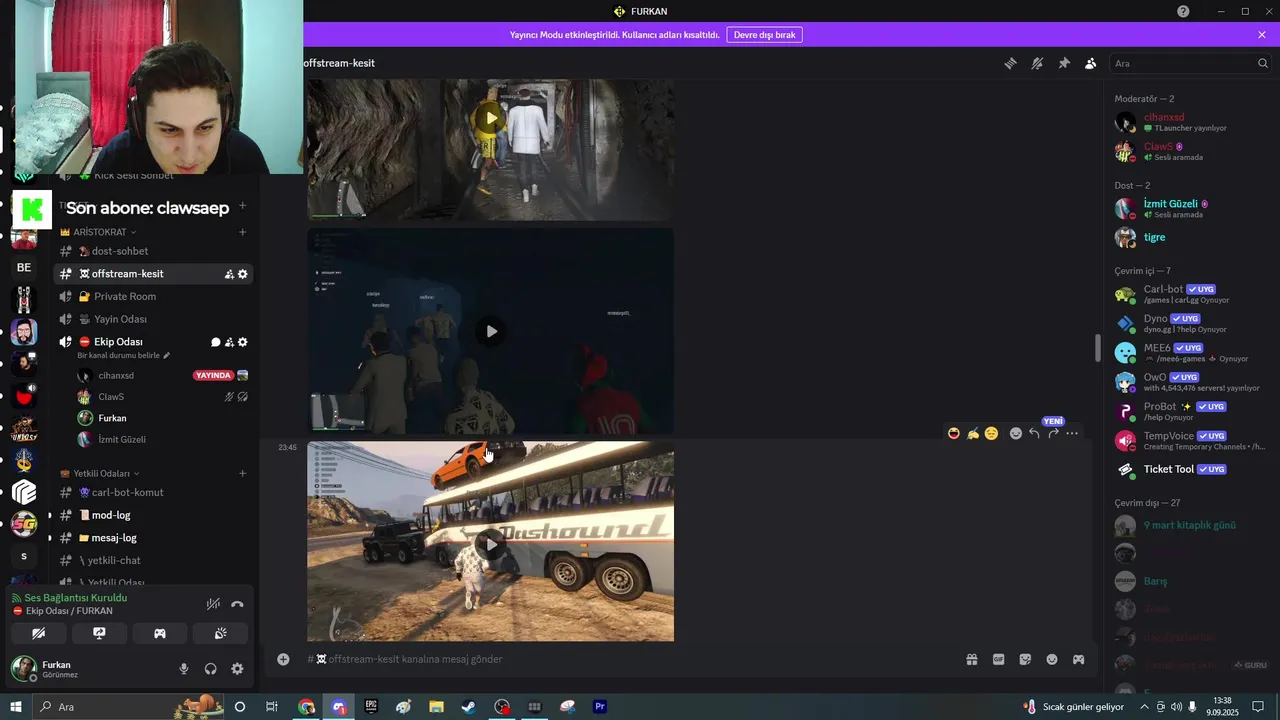
Task: Add channel to ARİSTOKRAT category plus
Action: click(242, 232)
